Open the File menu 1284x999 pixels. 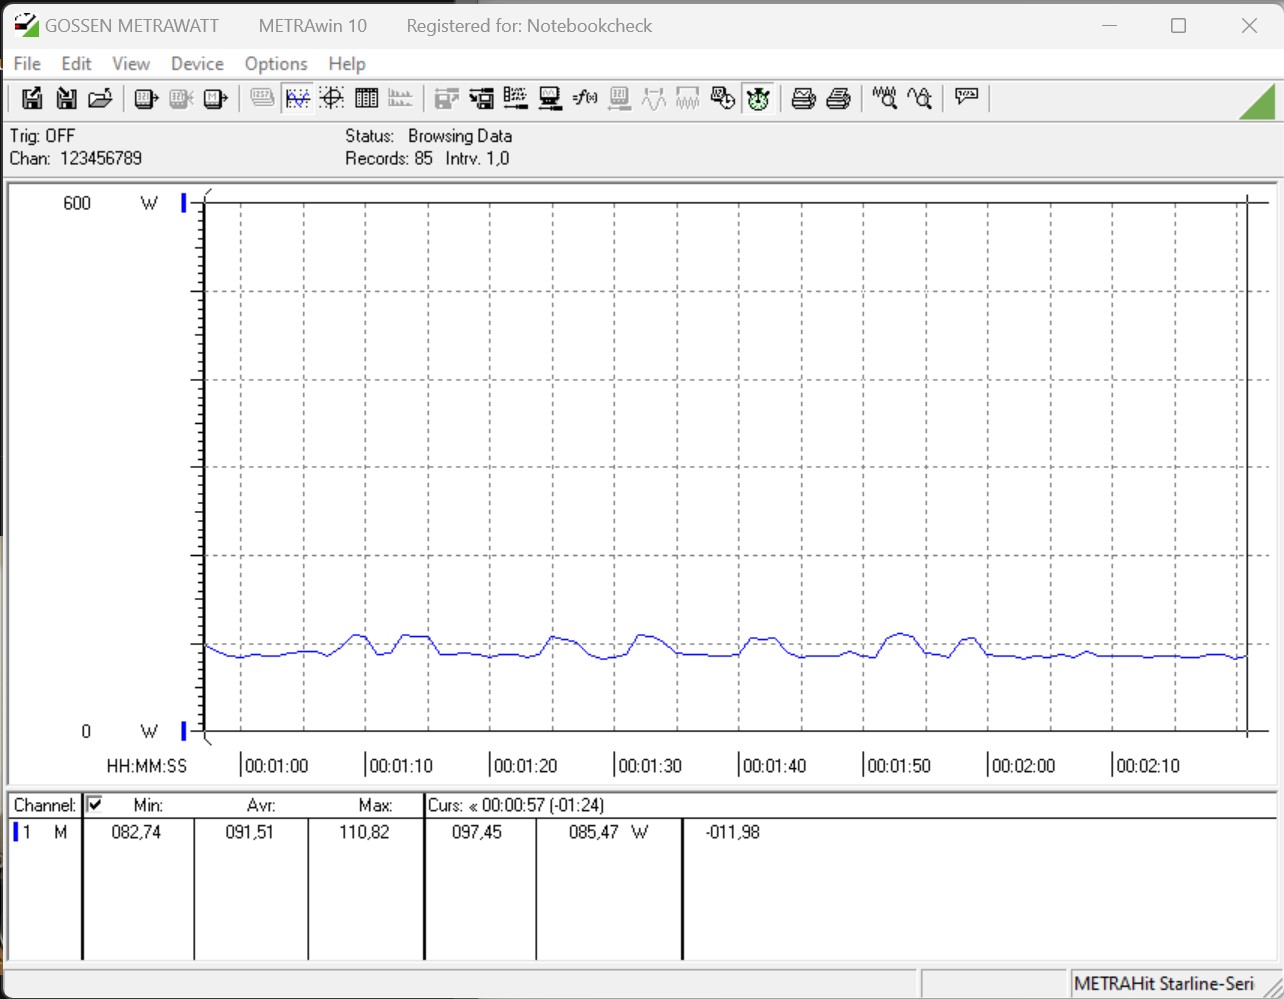(x=27, y=63)
